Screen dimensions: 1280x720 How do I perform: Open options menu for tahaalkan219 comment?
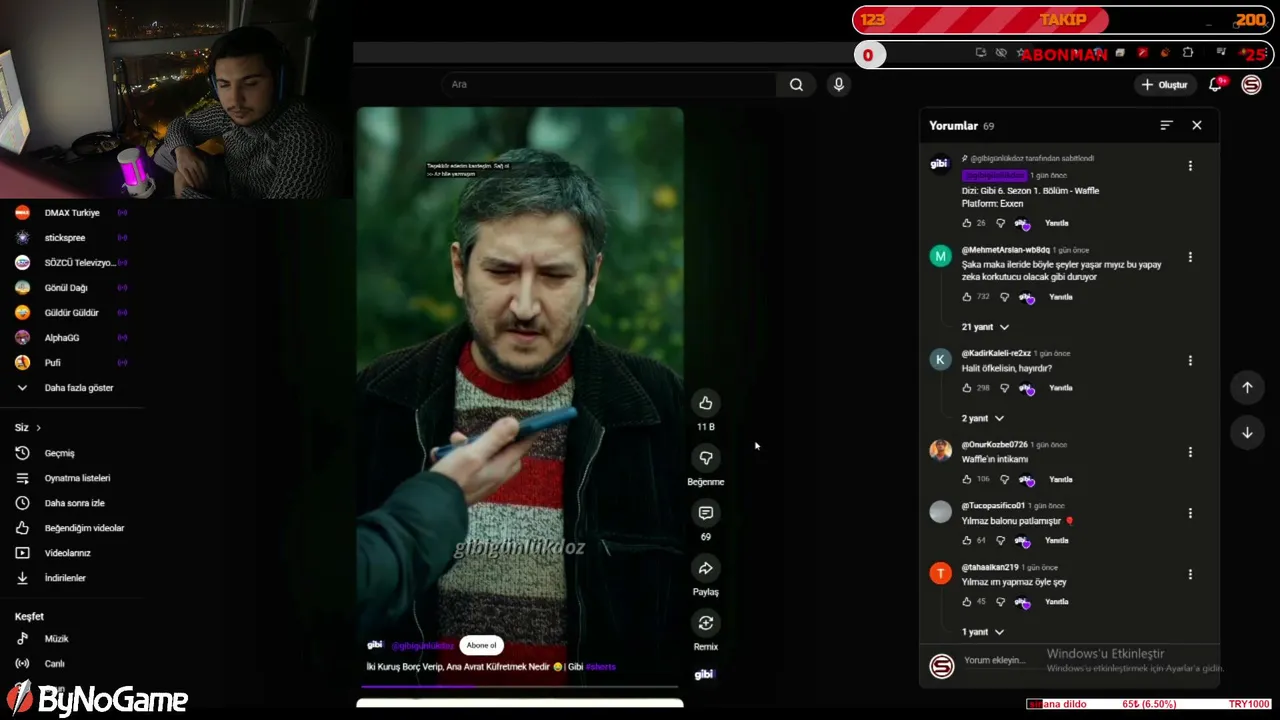point(1190,575)
